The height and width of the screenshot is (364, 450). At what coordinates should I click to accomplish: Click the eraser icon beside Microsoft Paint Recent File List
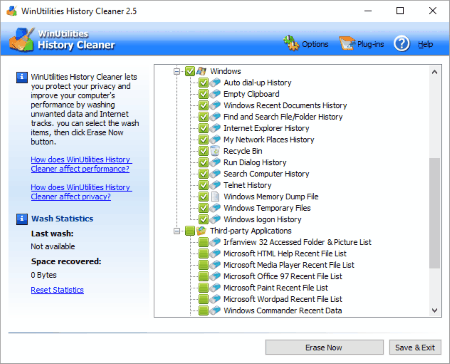(x=215, y=288)
